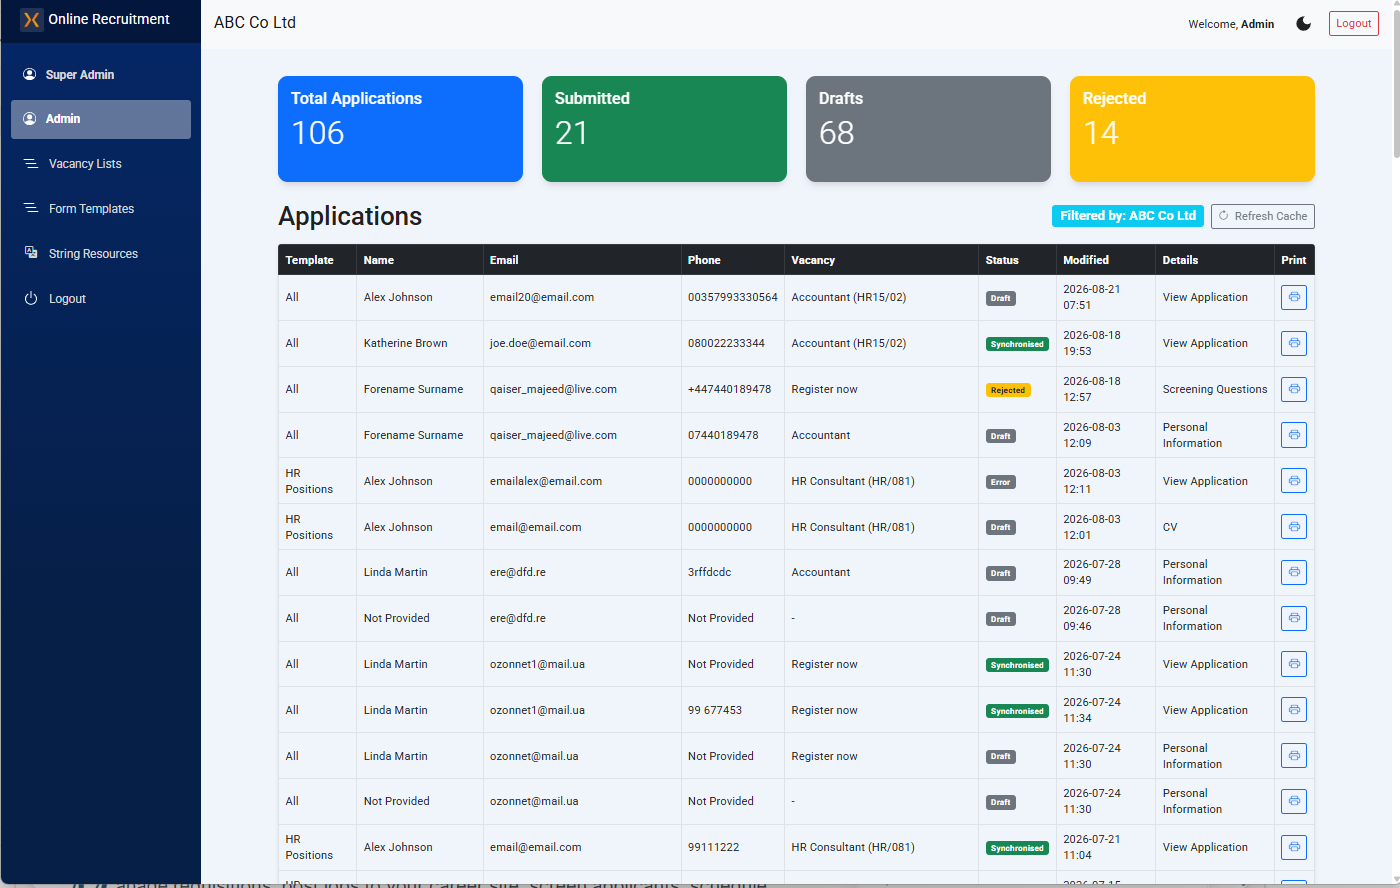Print application for emailalex@email.com
This screenshot has width=1400, height=888.
pos(1294,481)
